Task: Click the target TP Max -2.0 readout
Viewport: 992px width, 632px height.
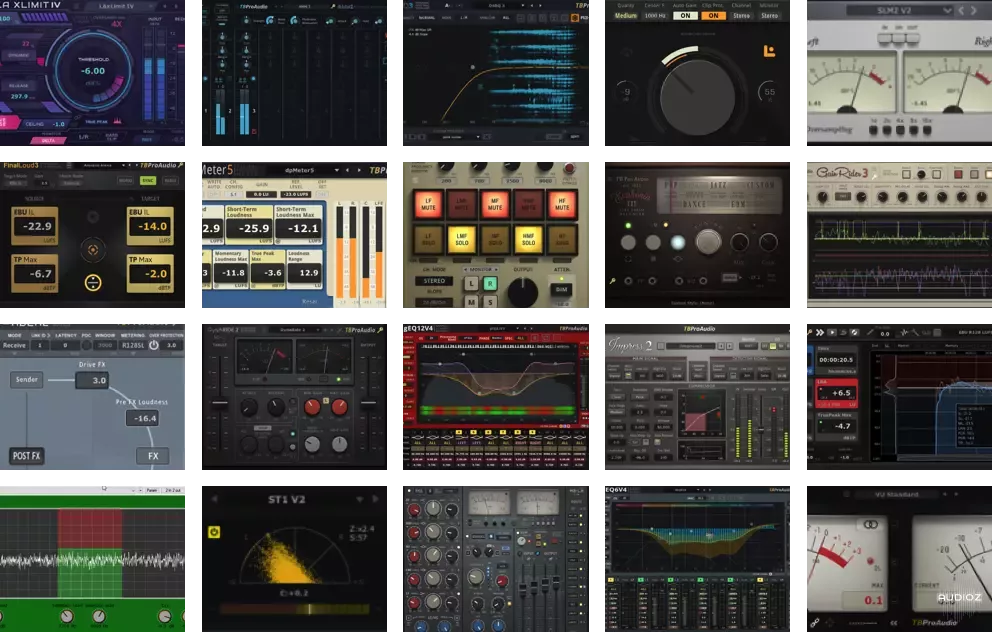Action: (x=152, y=274)
